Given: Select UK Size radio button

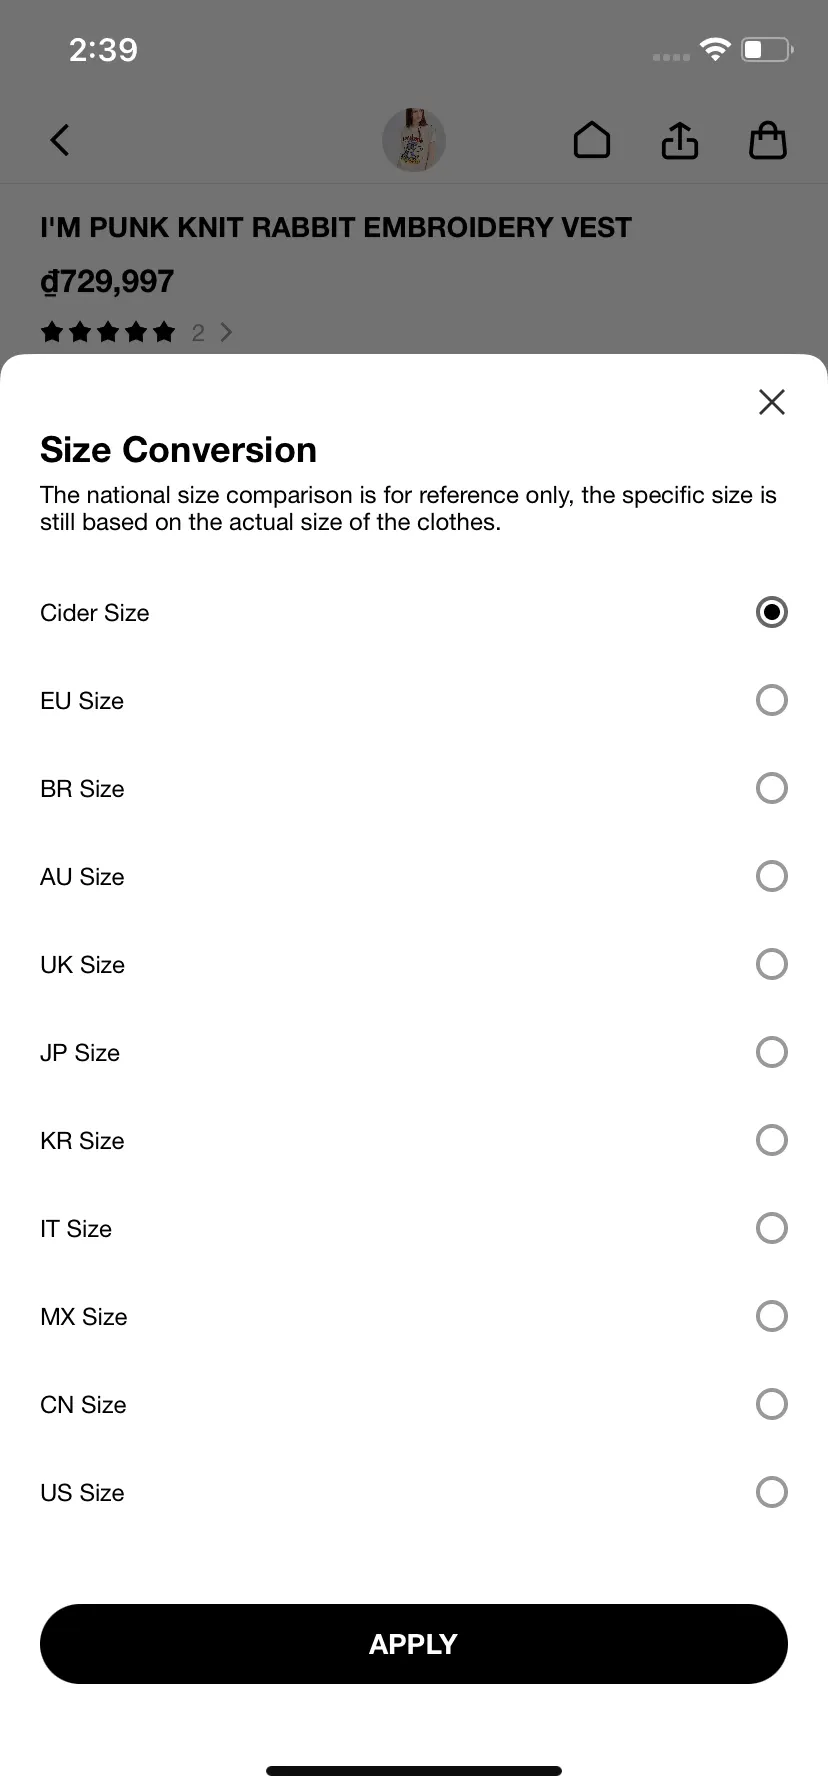Looking at the screenshot, I should (x=772, y=964).
